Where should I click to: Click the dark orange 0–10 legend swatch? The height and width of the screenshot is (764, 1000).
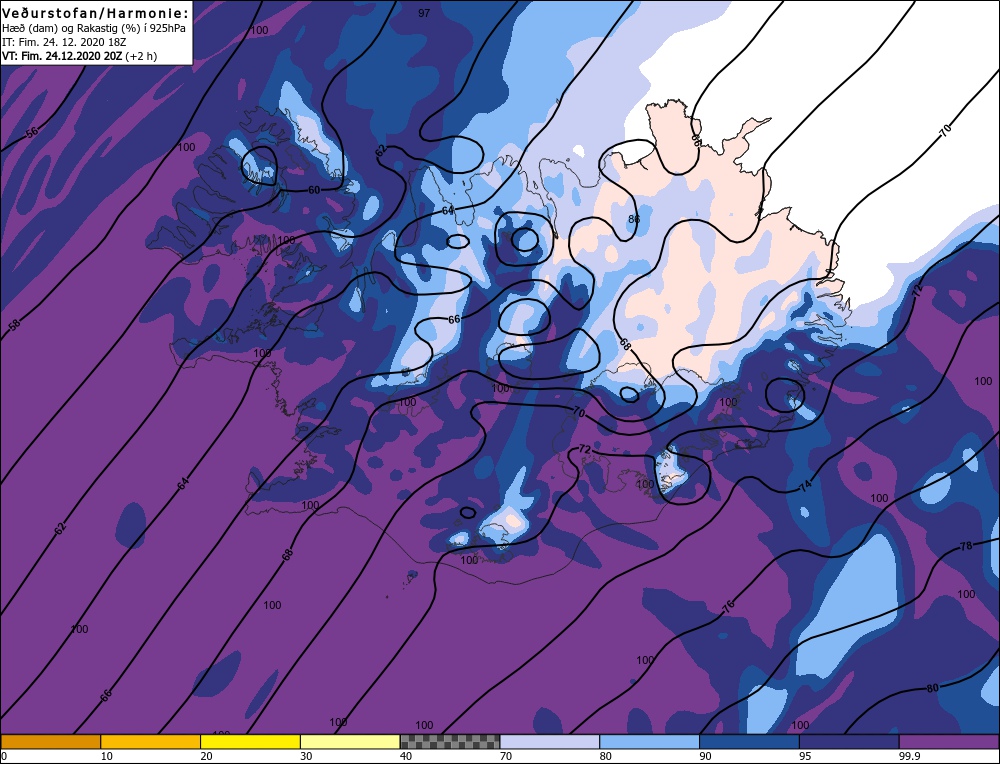point(50,742)
